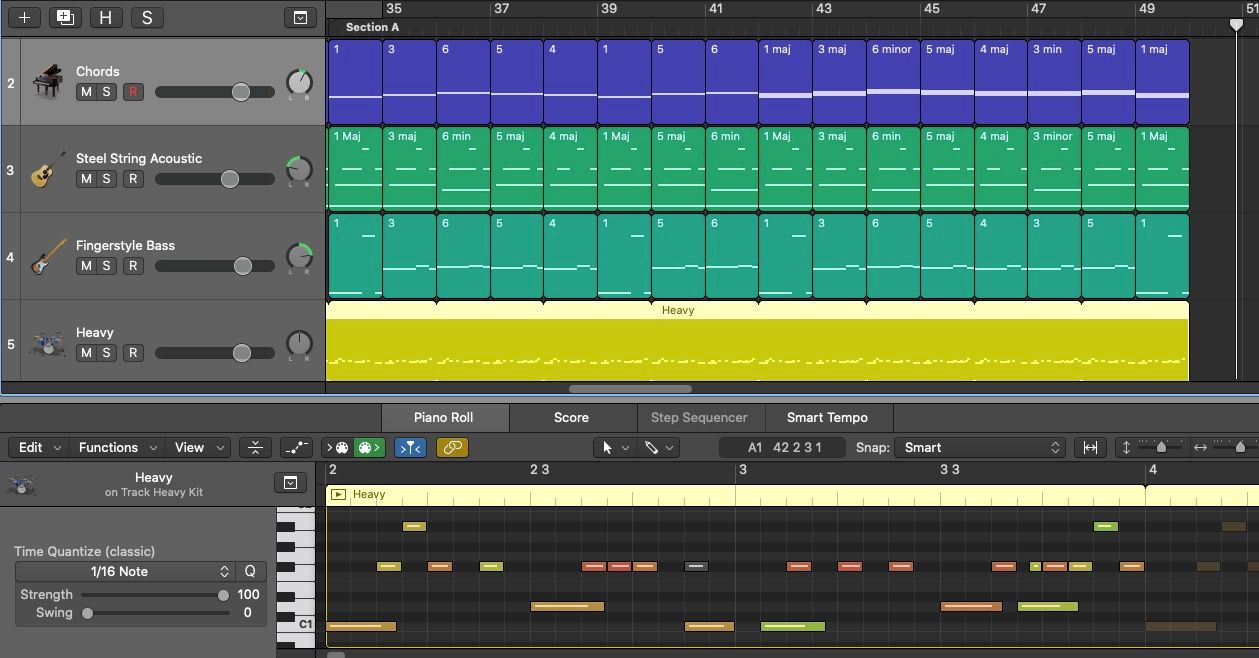Click the yellow link icon in Piano Roll
This screenshot has width=1259, height=658.
click(x=452, y=448)
